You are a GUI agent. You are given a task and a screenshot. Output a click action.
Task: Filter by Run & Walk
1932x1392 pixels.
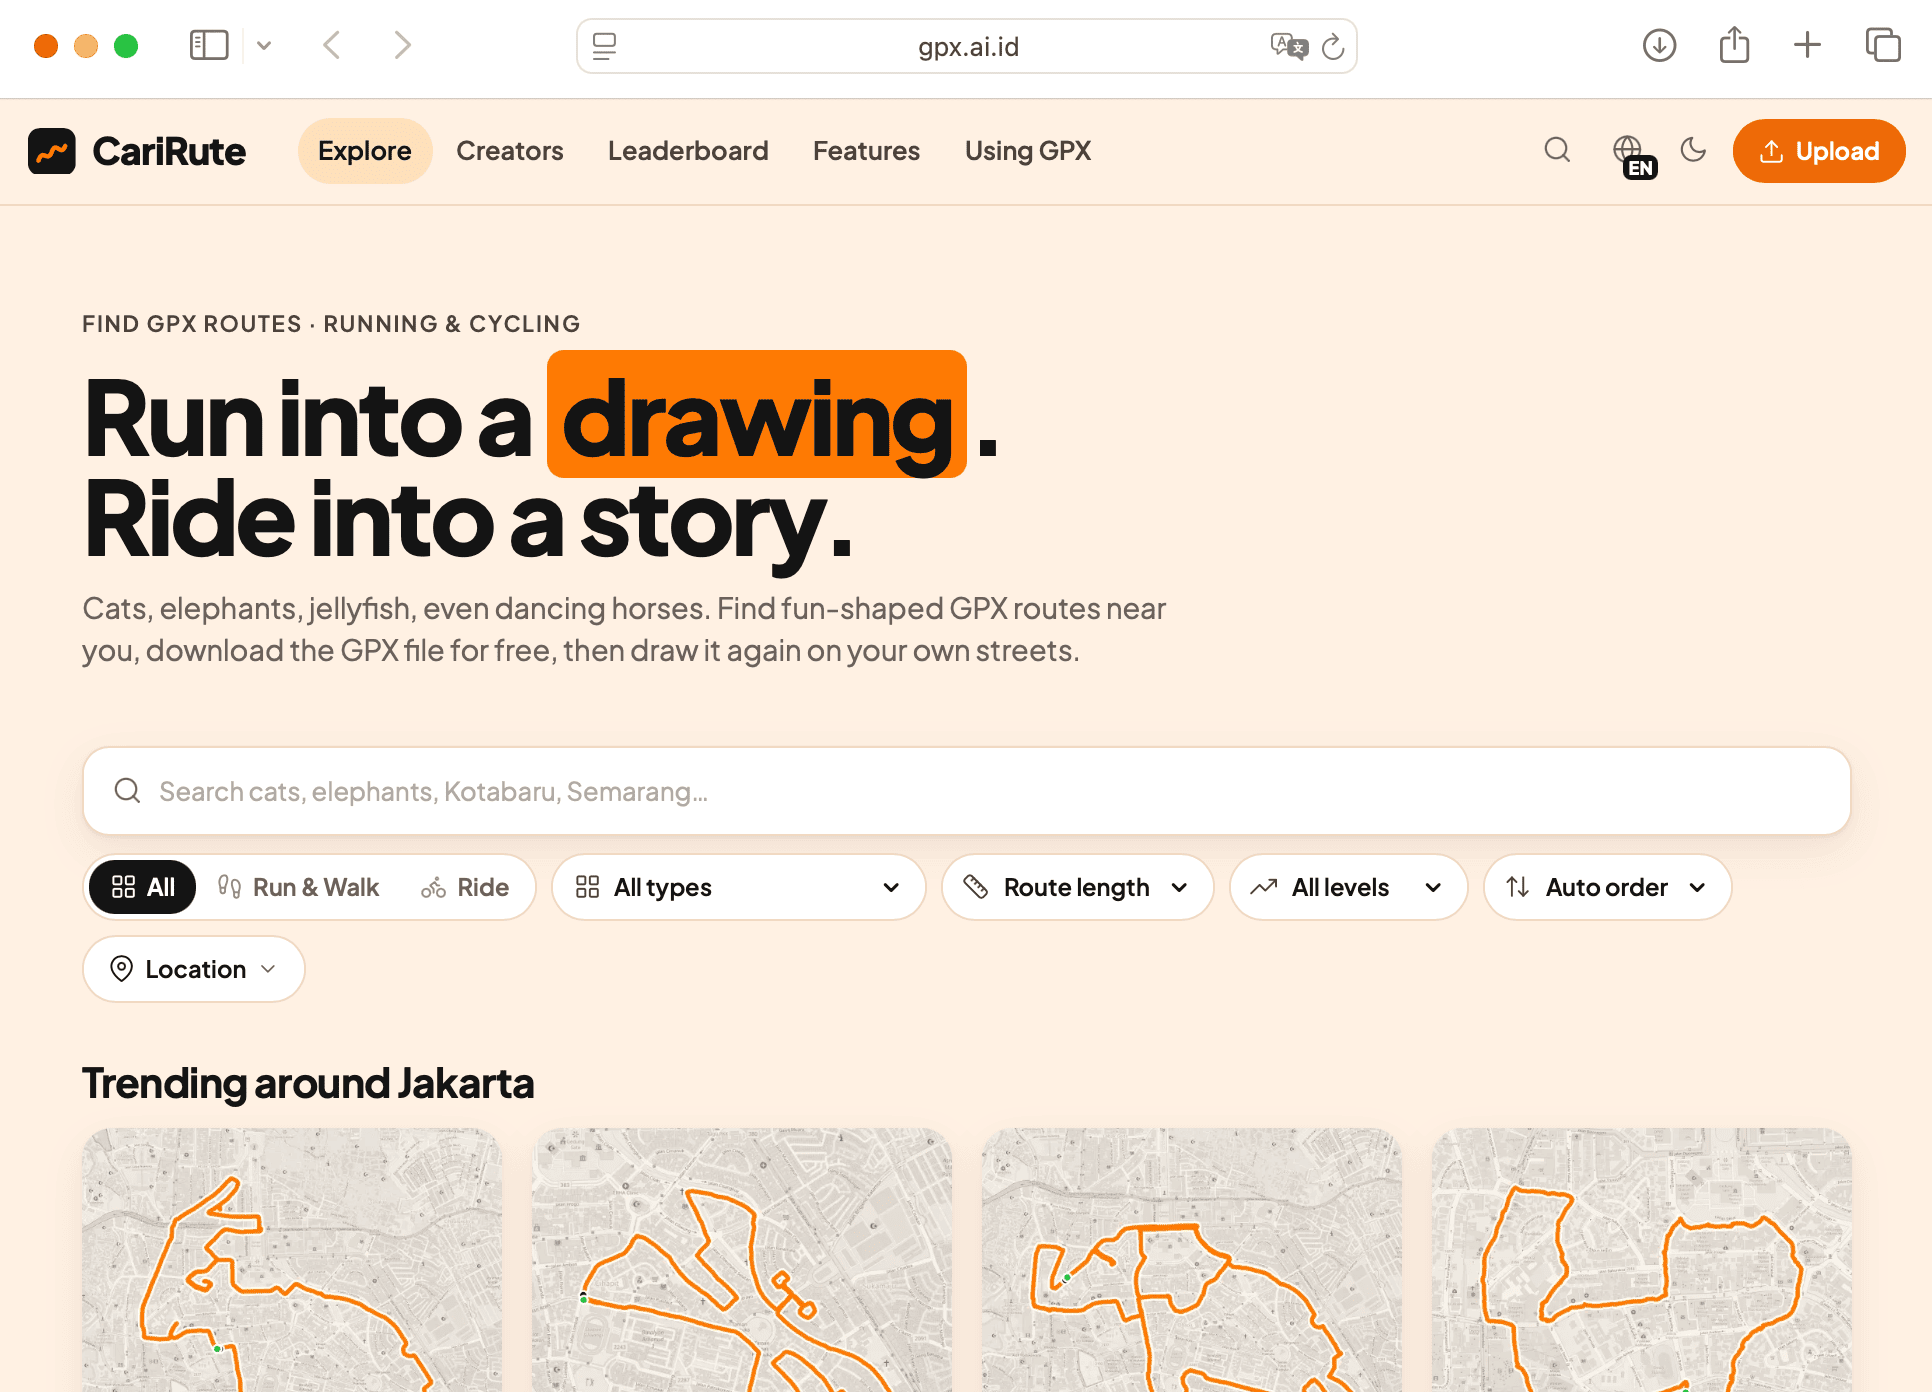point(298,887)
